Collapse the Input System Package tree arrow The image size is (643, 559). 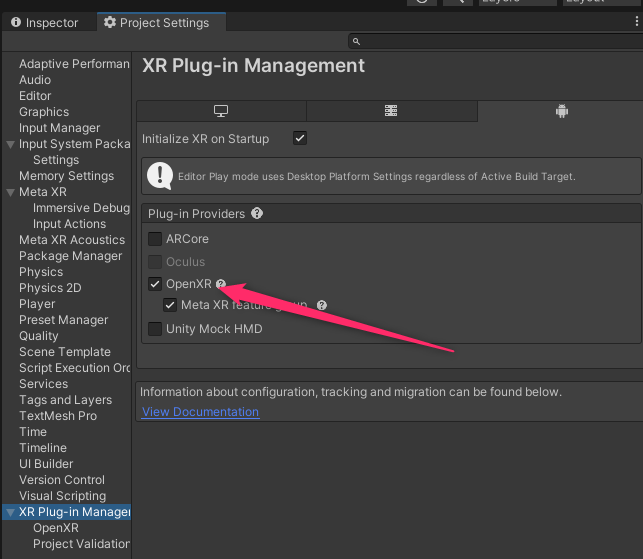click(11, 144)
